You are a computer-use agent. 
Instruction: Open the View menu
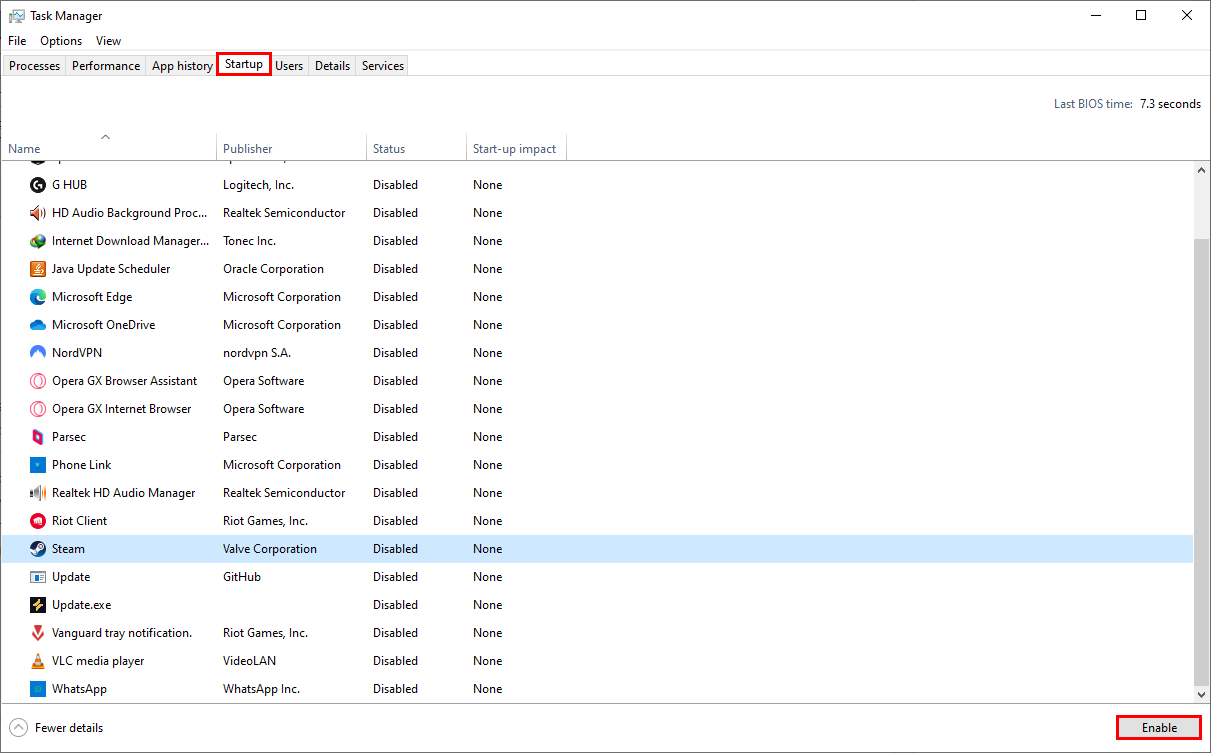[x=108, y=41]
